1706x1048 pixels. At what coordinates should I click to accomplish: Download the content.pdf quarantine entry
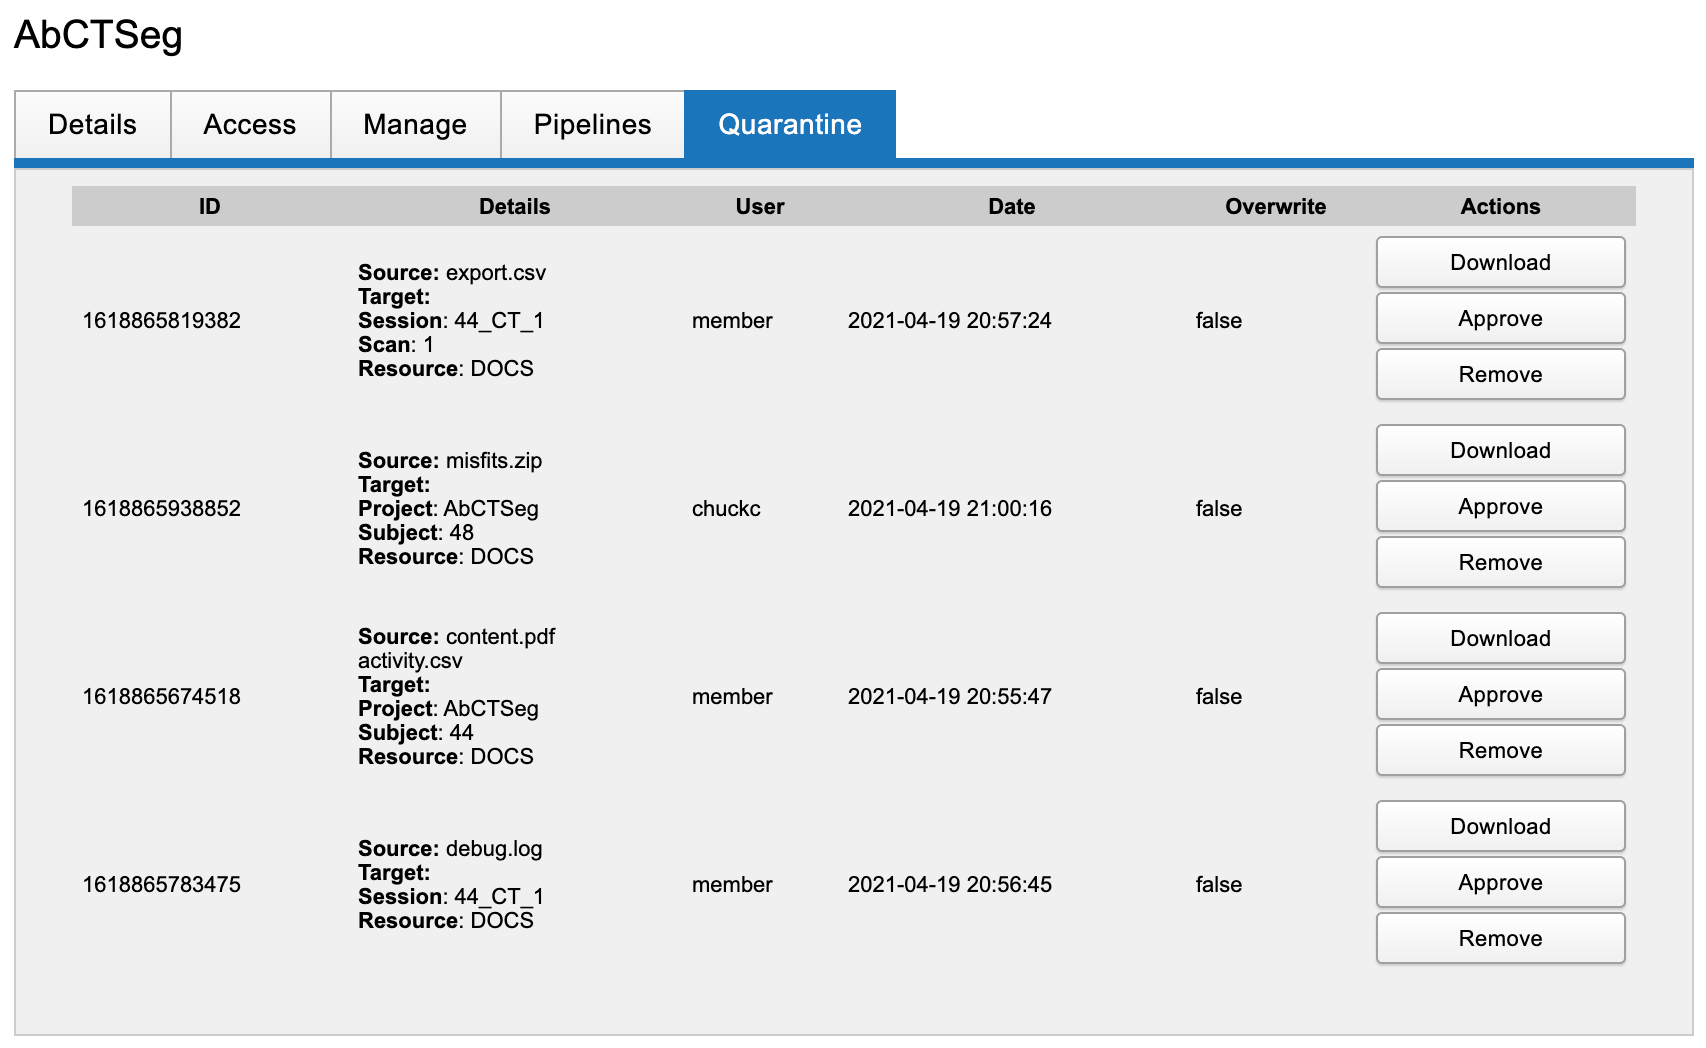1499,639
